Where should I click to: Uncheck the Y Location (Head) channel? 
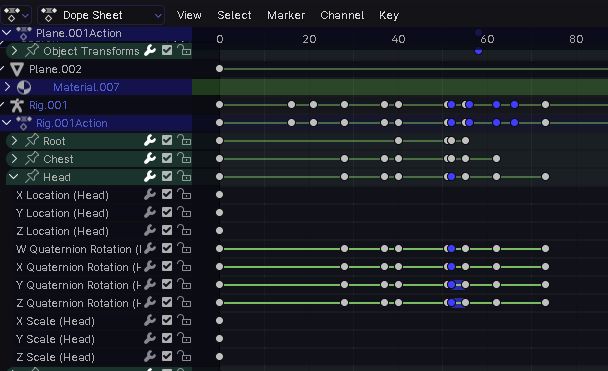167,212
